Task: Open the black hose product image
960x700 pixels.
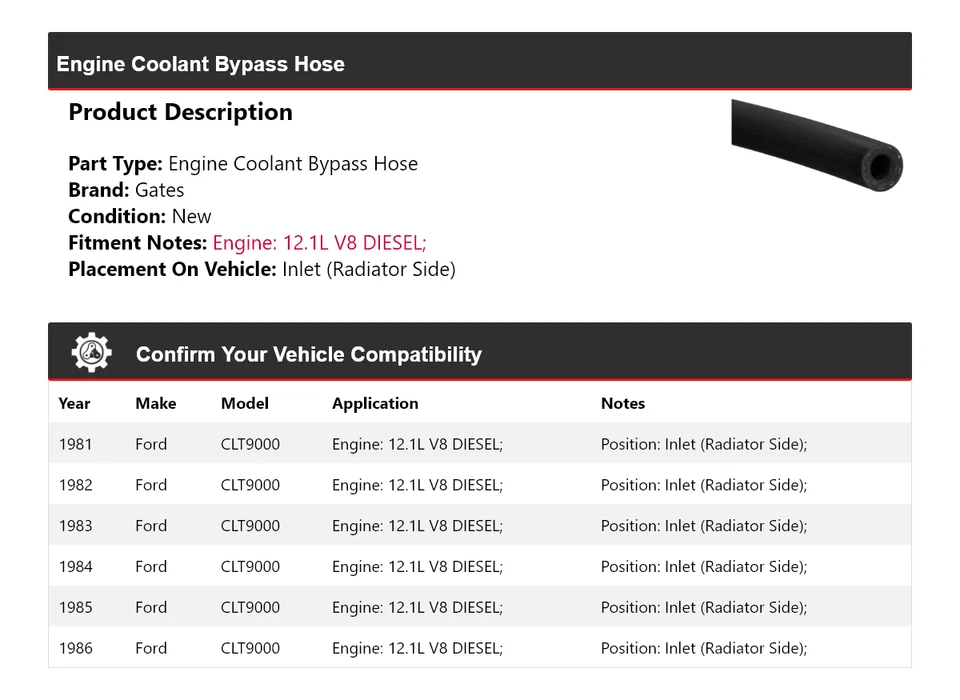Action: 816,146
